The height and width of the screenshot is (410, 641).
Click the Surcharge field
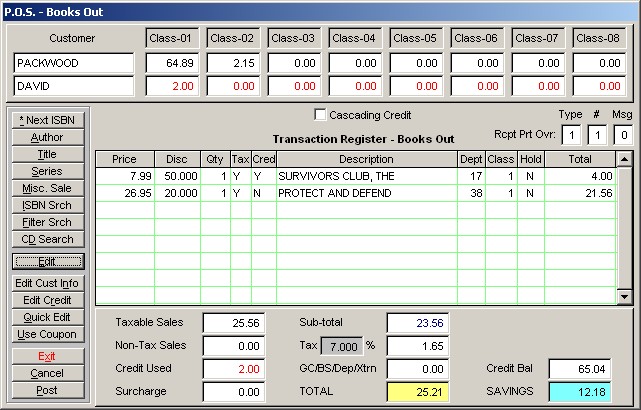234,392
